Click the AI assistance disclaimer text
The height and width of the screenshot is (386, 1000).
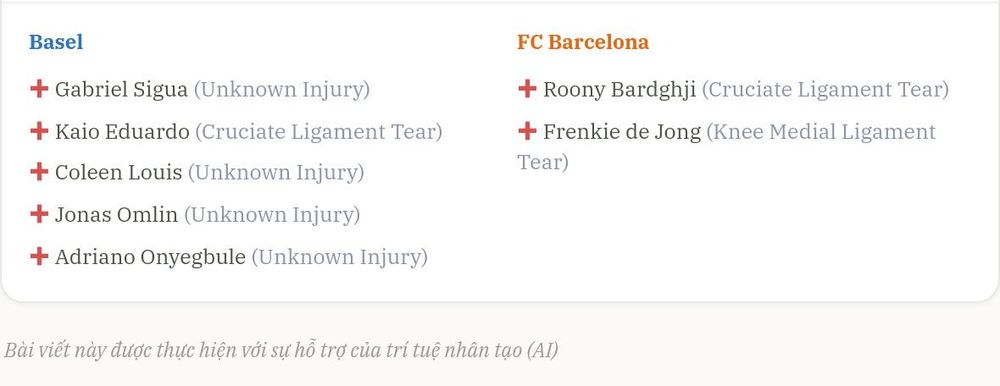(x=281, y=350)
